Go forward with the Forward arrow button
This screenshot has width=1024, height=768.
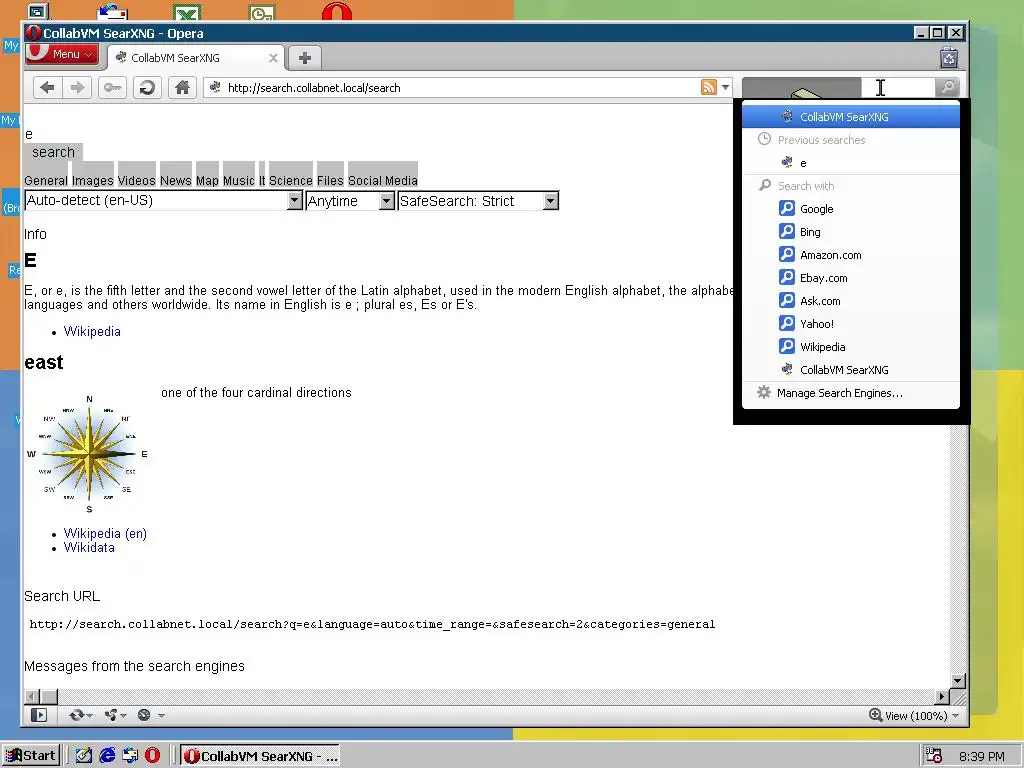coord(77,88)
